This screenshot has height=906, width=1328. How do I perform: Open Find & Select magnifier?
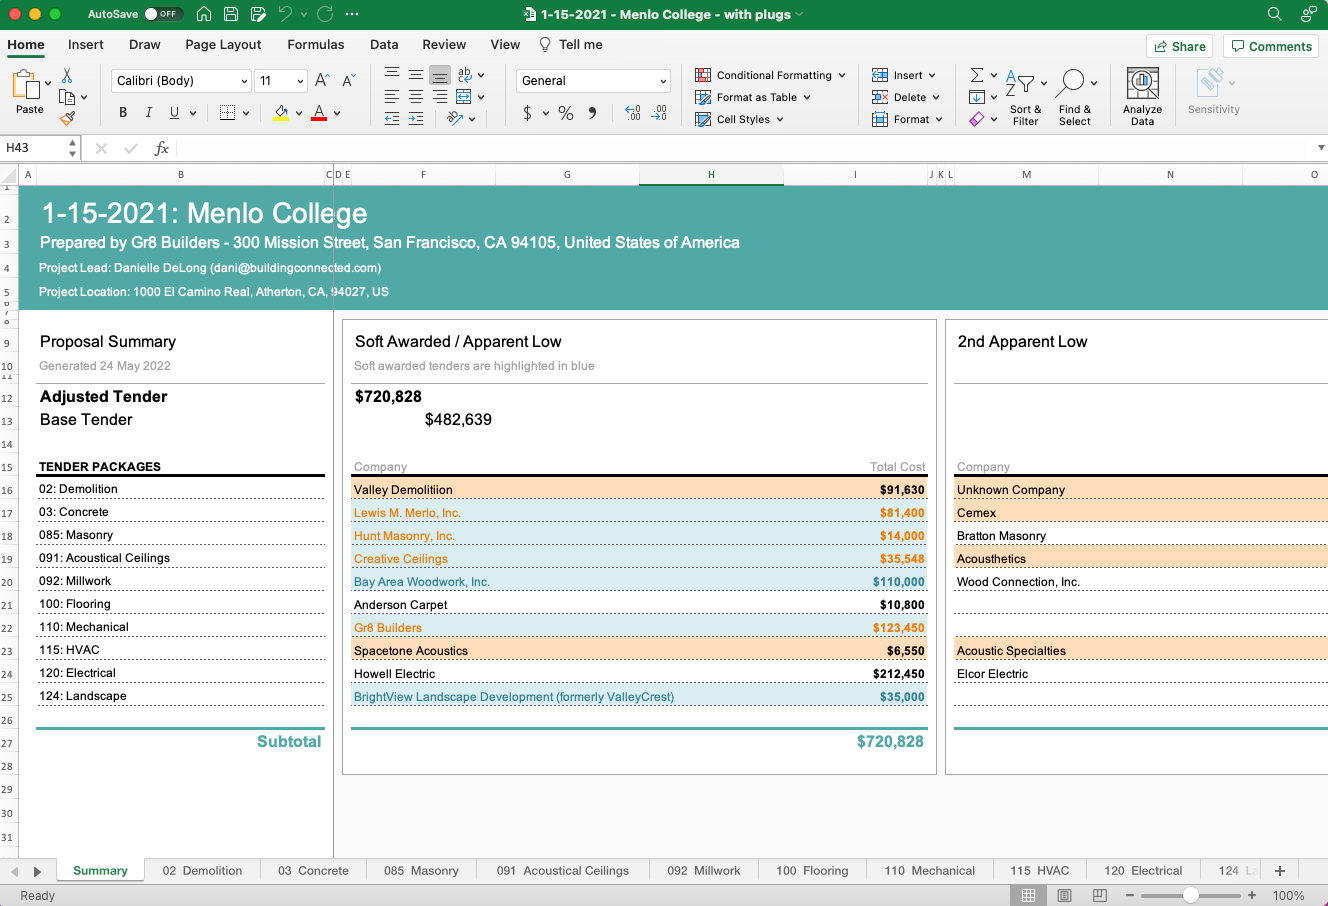[x=1075, y=97]
